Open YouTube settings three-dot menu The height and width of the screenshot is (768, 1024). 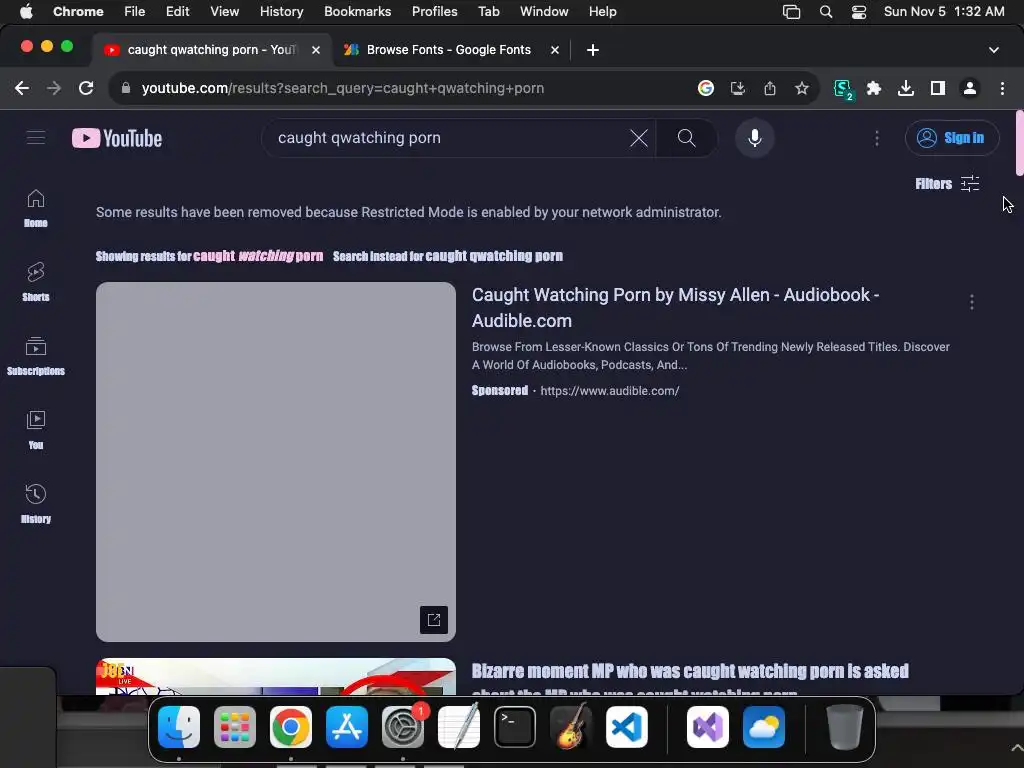(876, 138)
